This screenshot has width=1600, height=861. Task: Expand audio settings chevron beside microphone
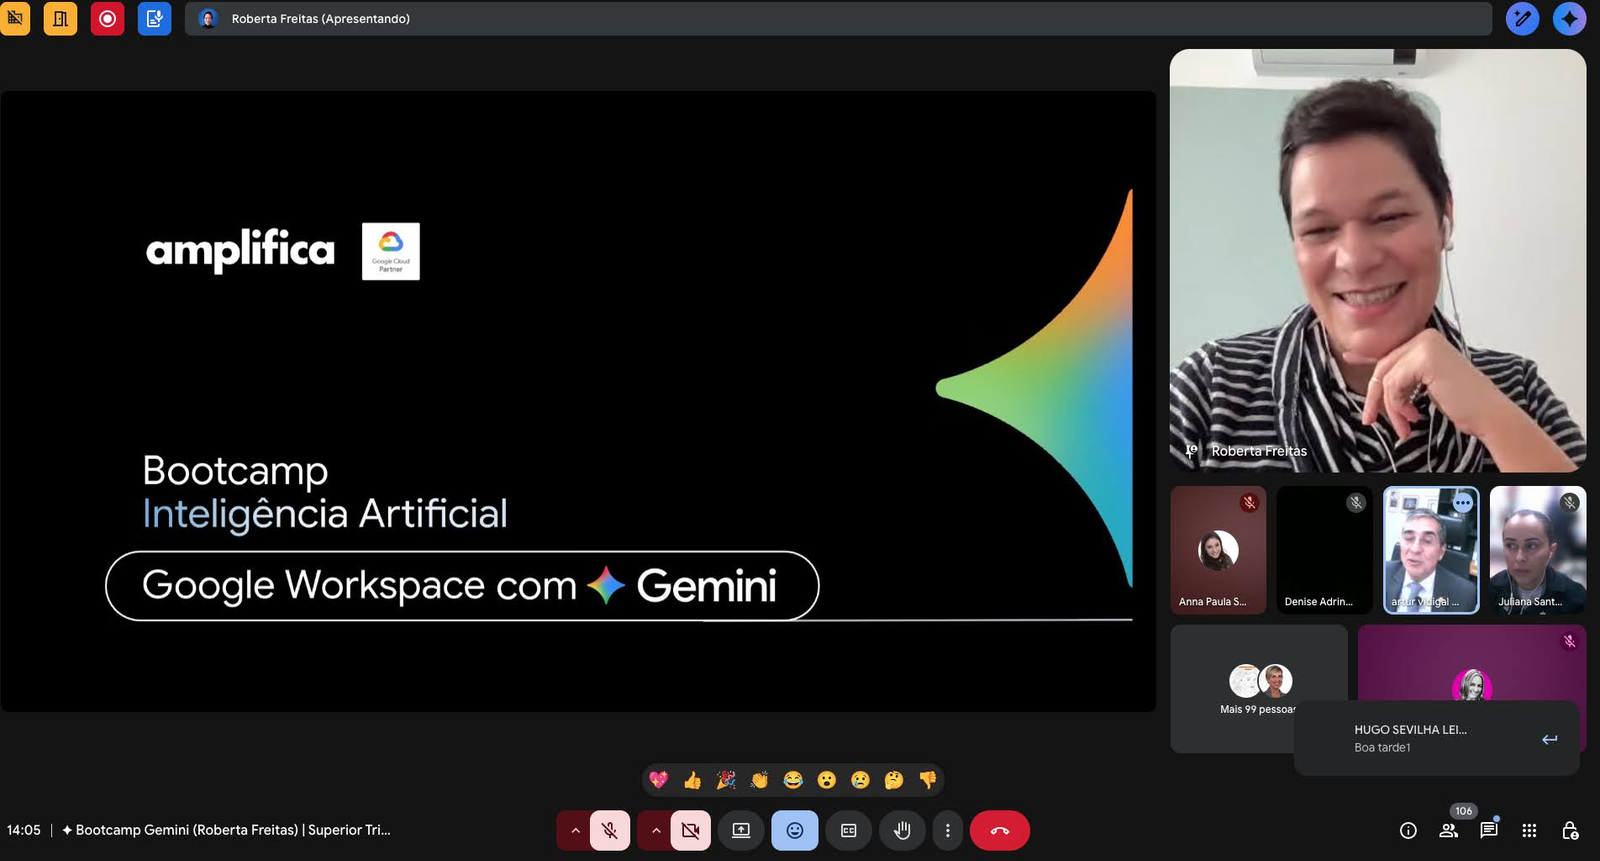[x=575, y=831]
